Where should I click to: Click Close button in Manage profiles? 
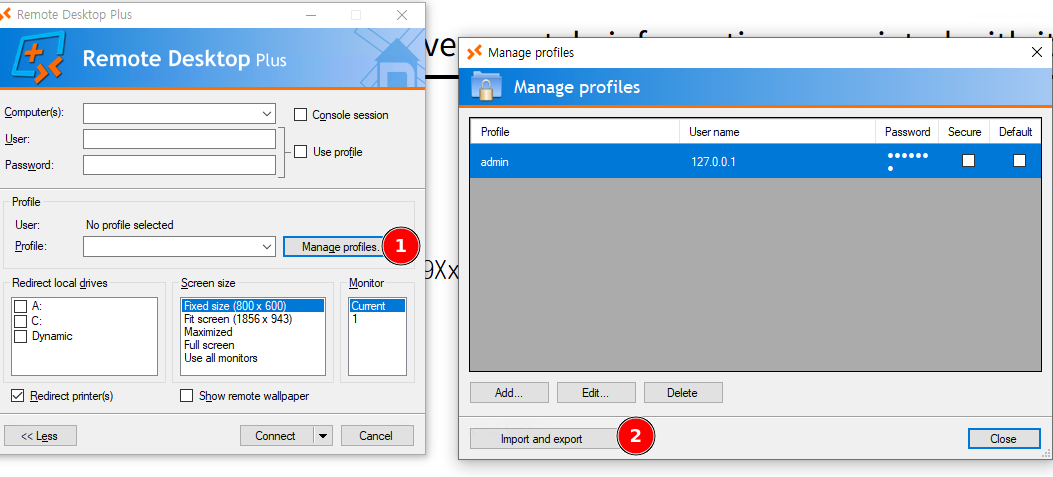(1003, 439)
